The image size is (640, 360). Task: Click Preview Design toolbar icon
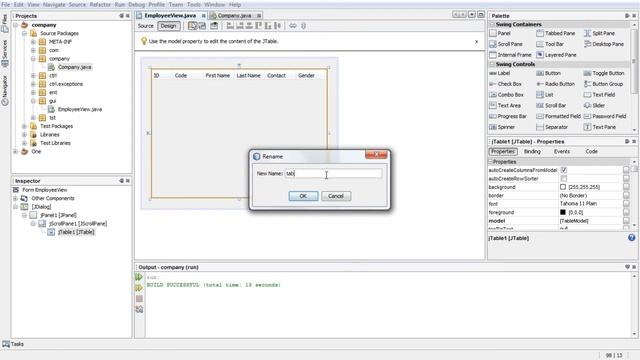click(x=214, y=26)
